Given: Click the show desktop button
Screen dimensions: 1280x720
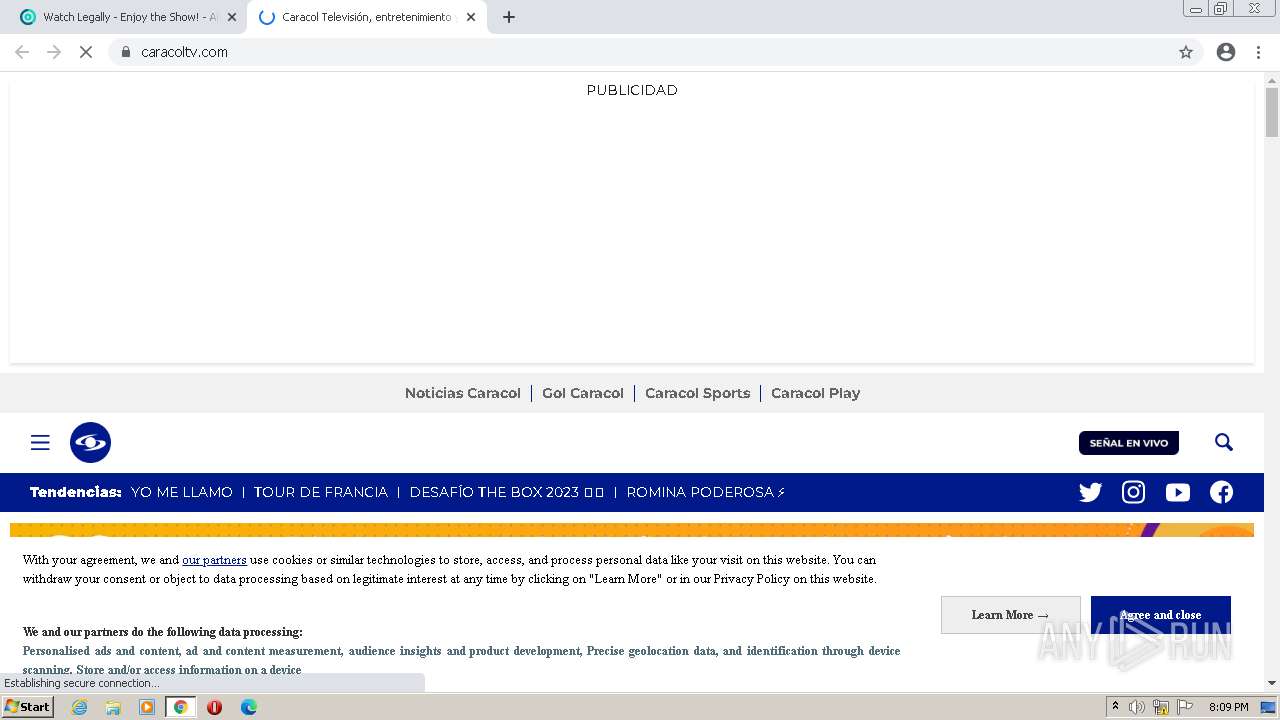Looking at the screenshot, I should pos(1269,707).
